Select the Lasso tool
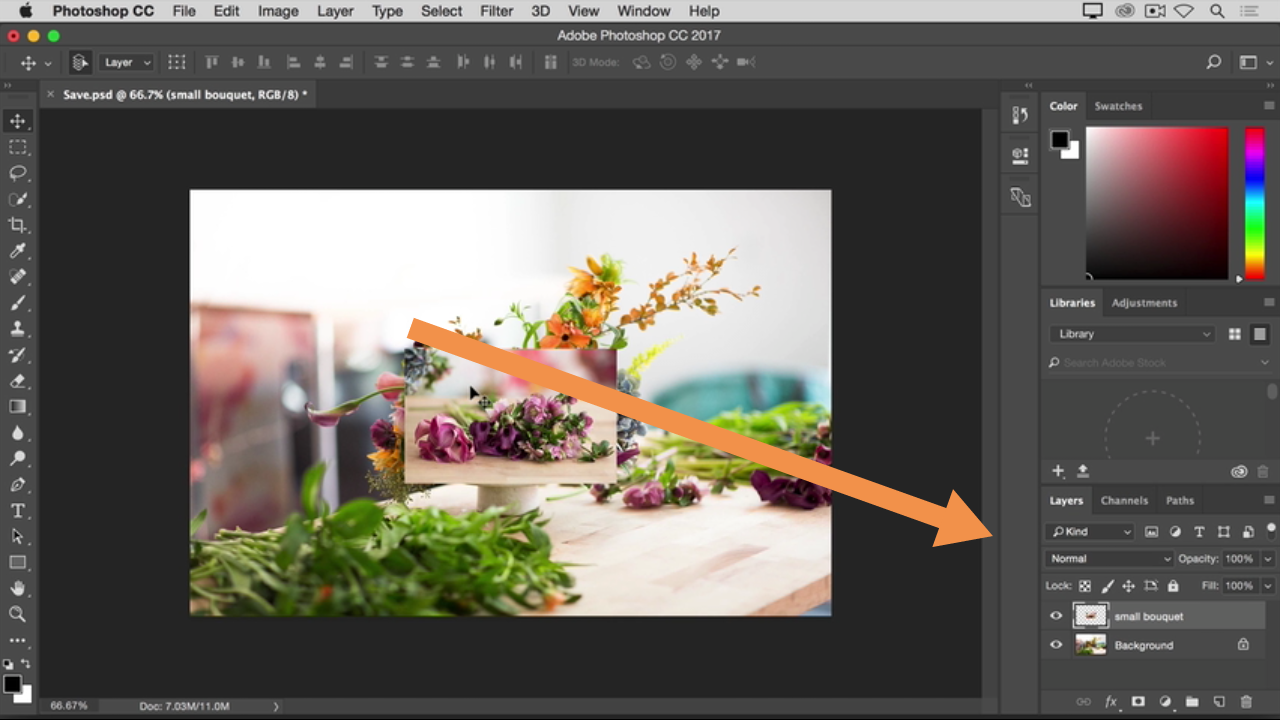1280x720 pixels. pyautogui.click(x=17, y=173)
